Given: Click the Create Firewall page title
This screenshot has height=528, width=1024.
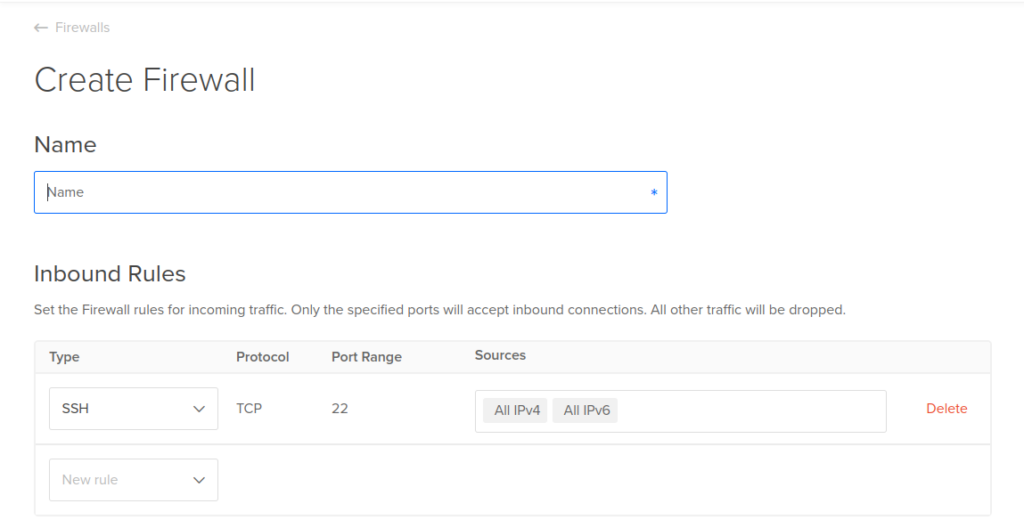Looking at the screenshot, I should [x=144, y=80].
